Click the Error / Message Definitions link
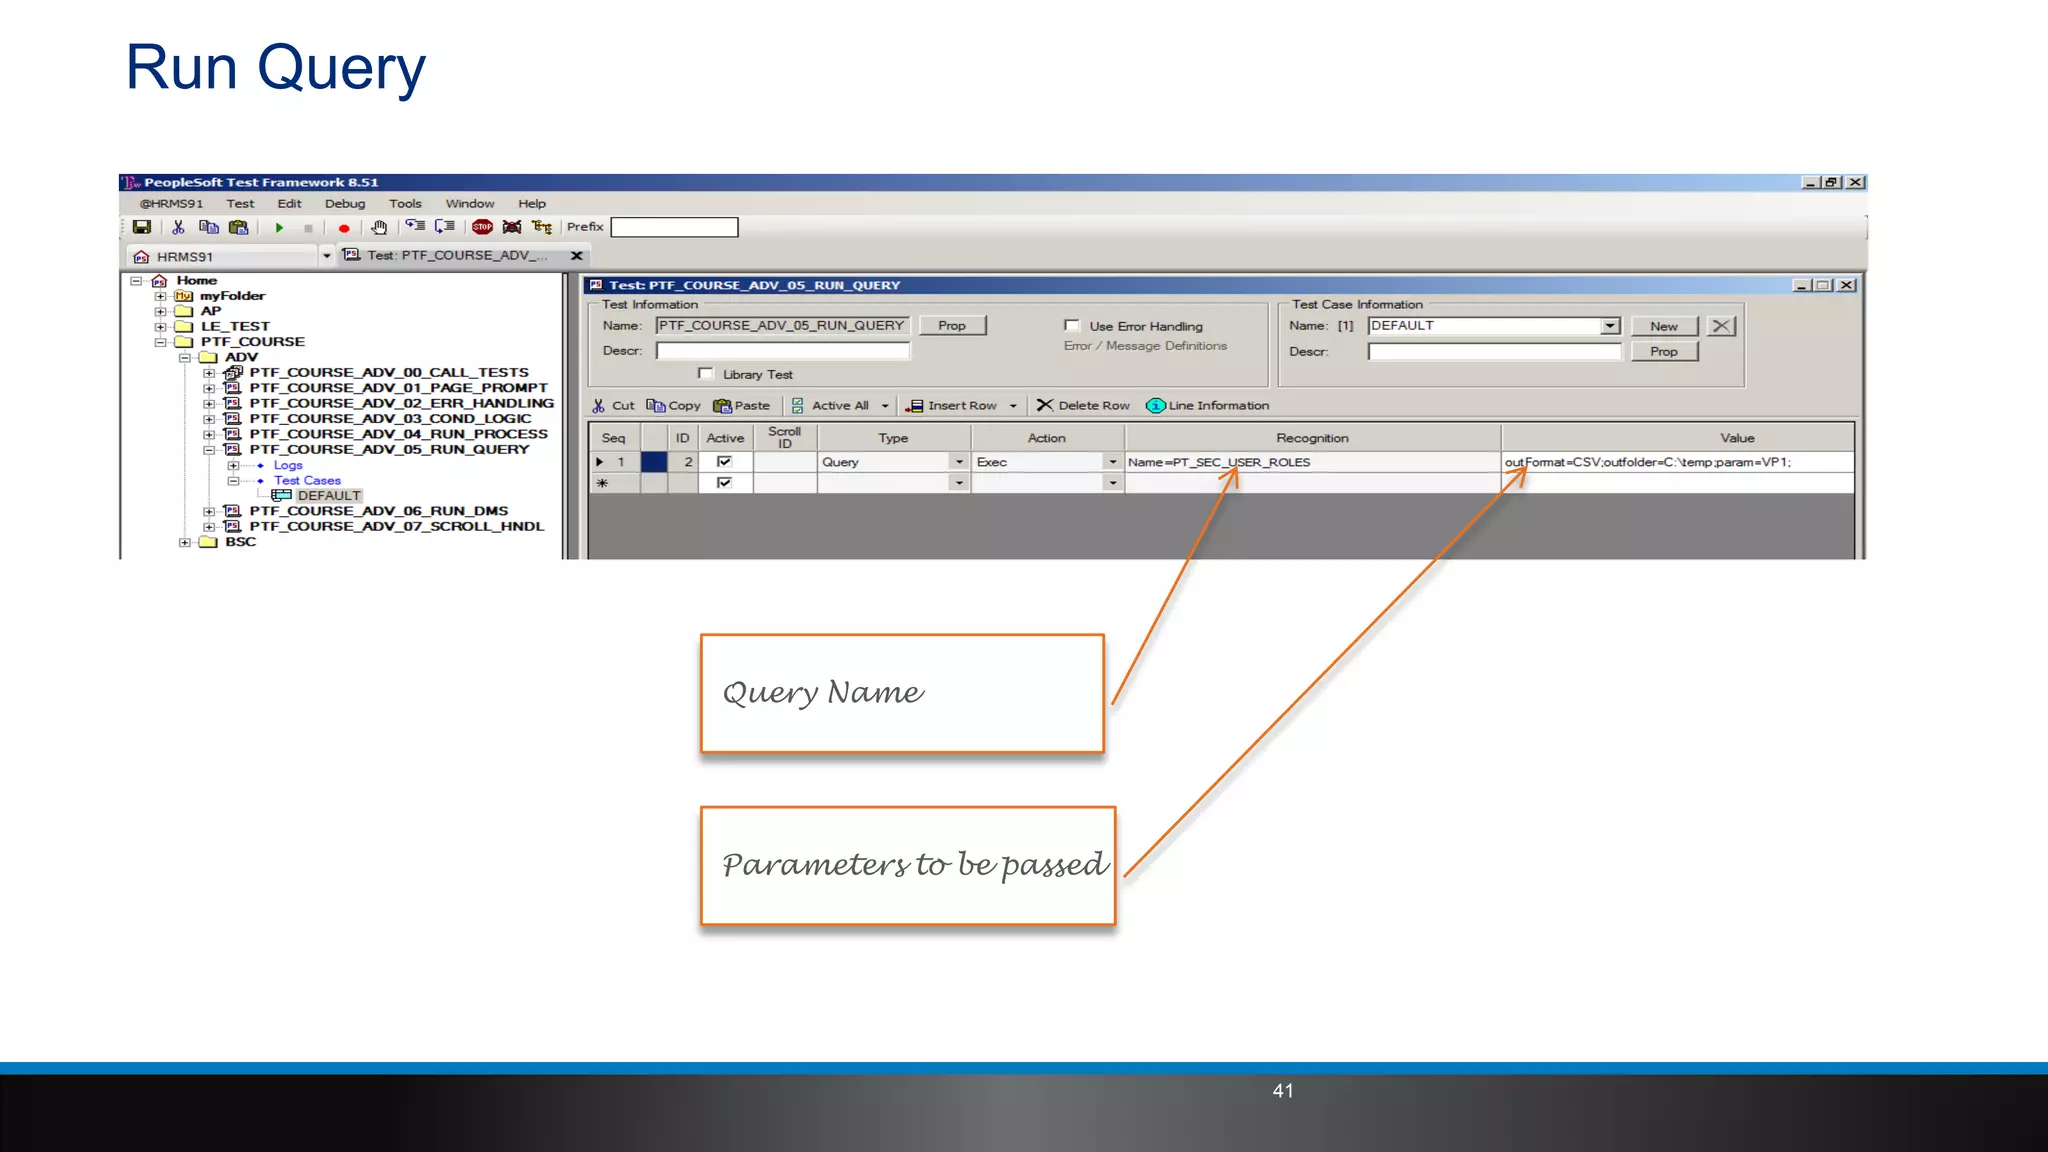The image size is (2048, 1152). pos(1145,346)
